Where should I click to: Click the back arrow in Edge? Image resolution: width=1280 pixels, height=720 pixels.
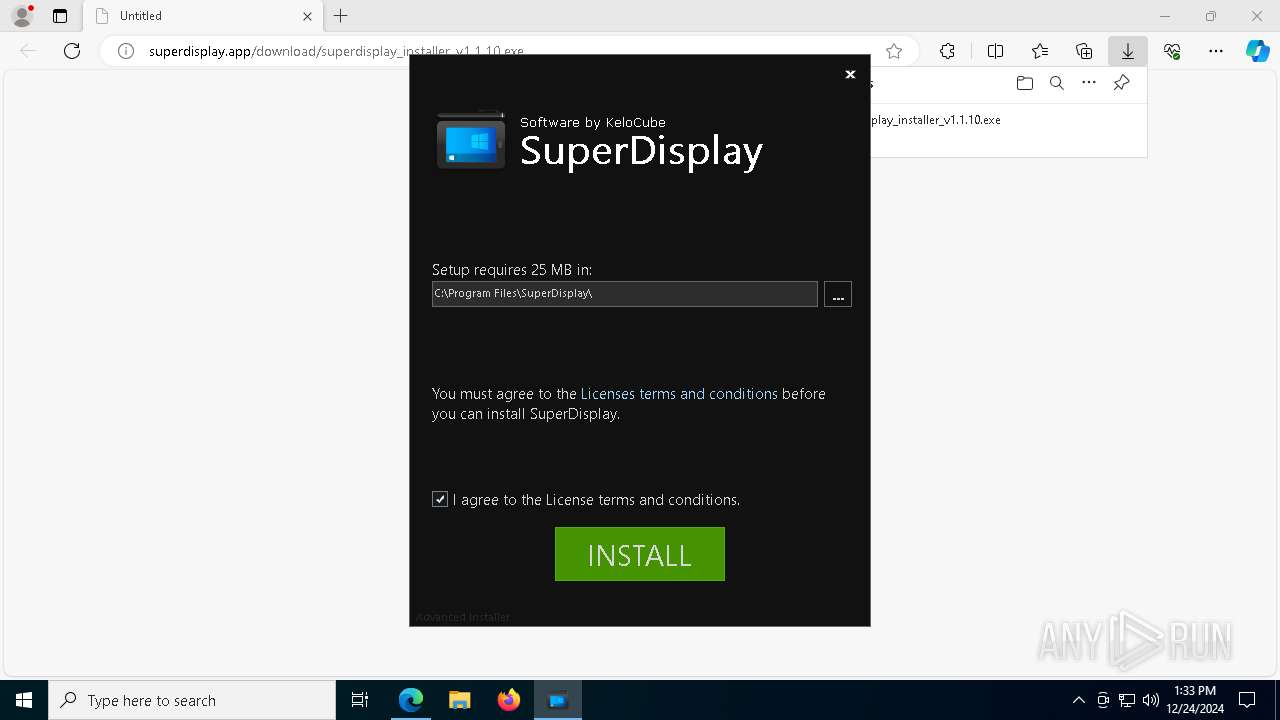pos(28,51)
